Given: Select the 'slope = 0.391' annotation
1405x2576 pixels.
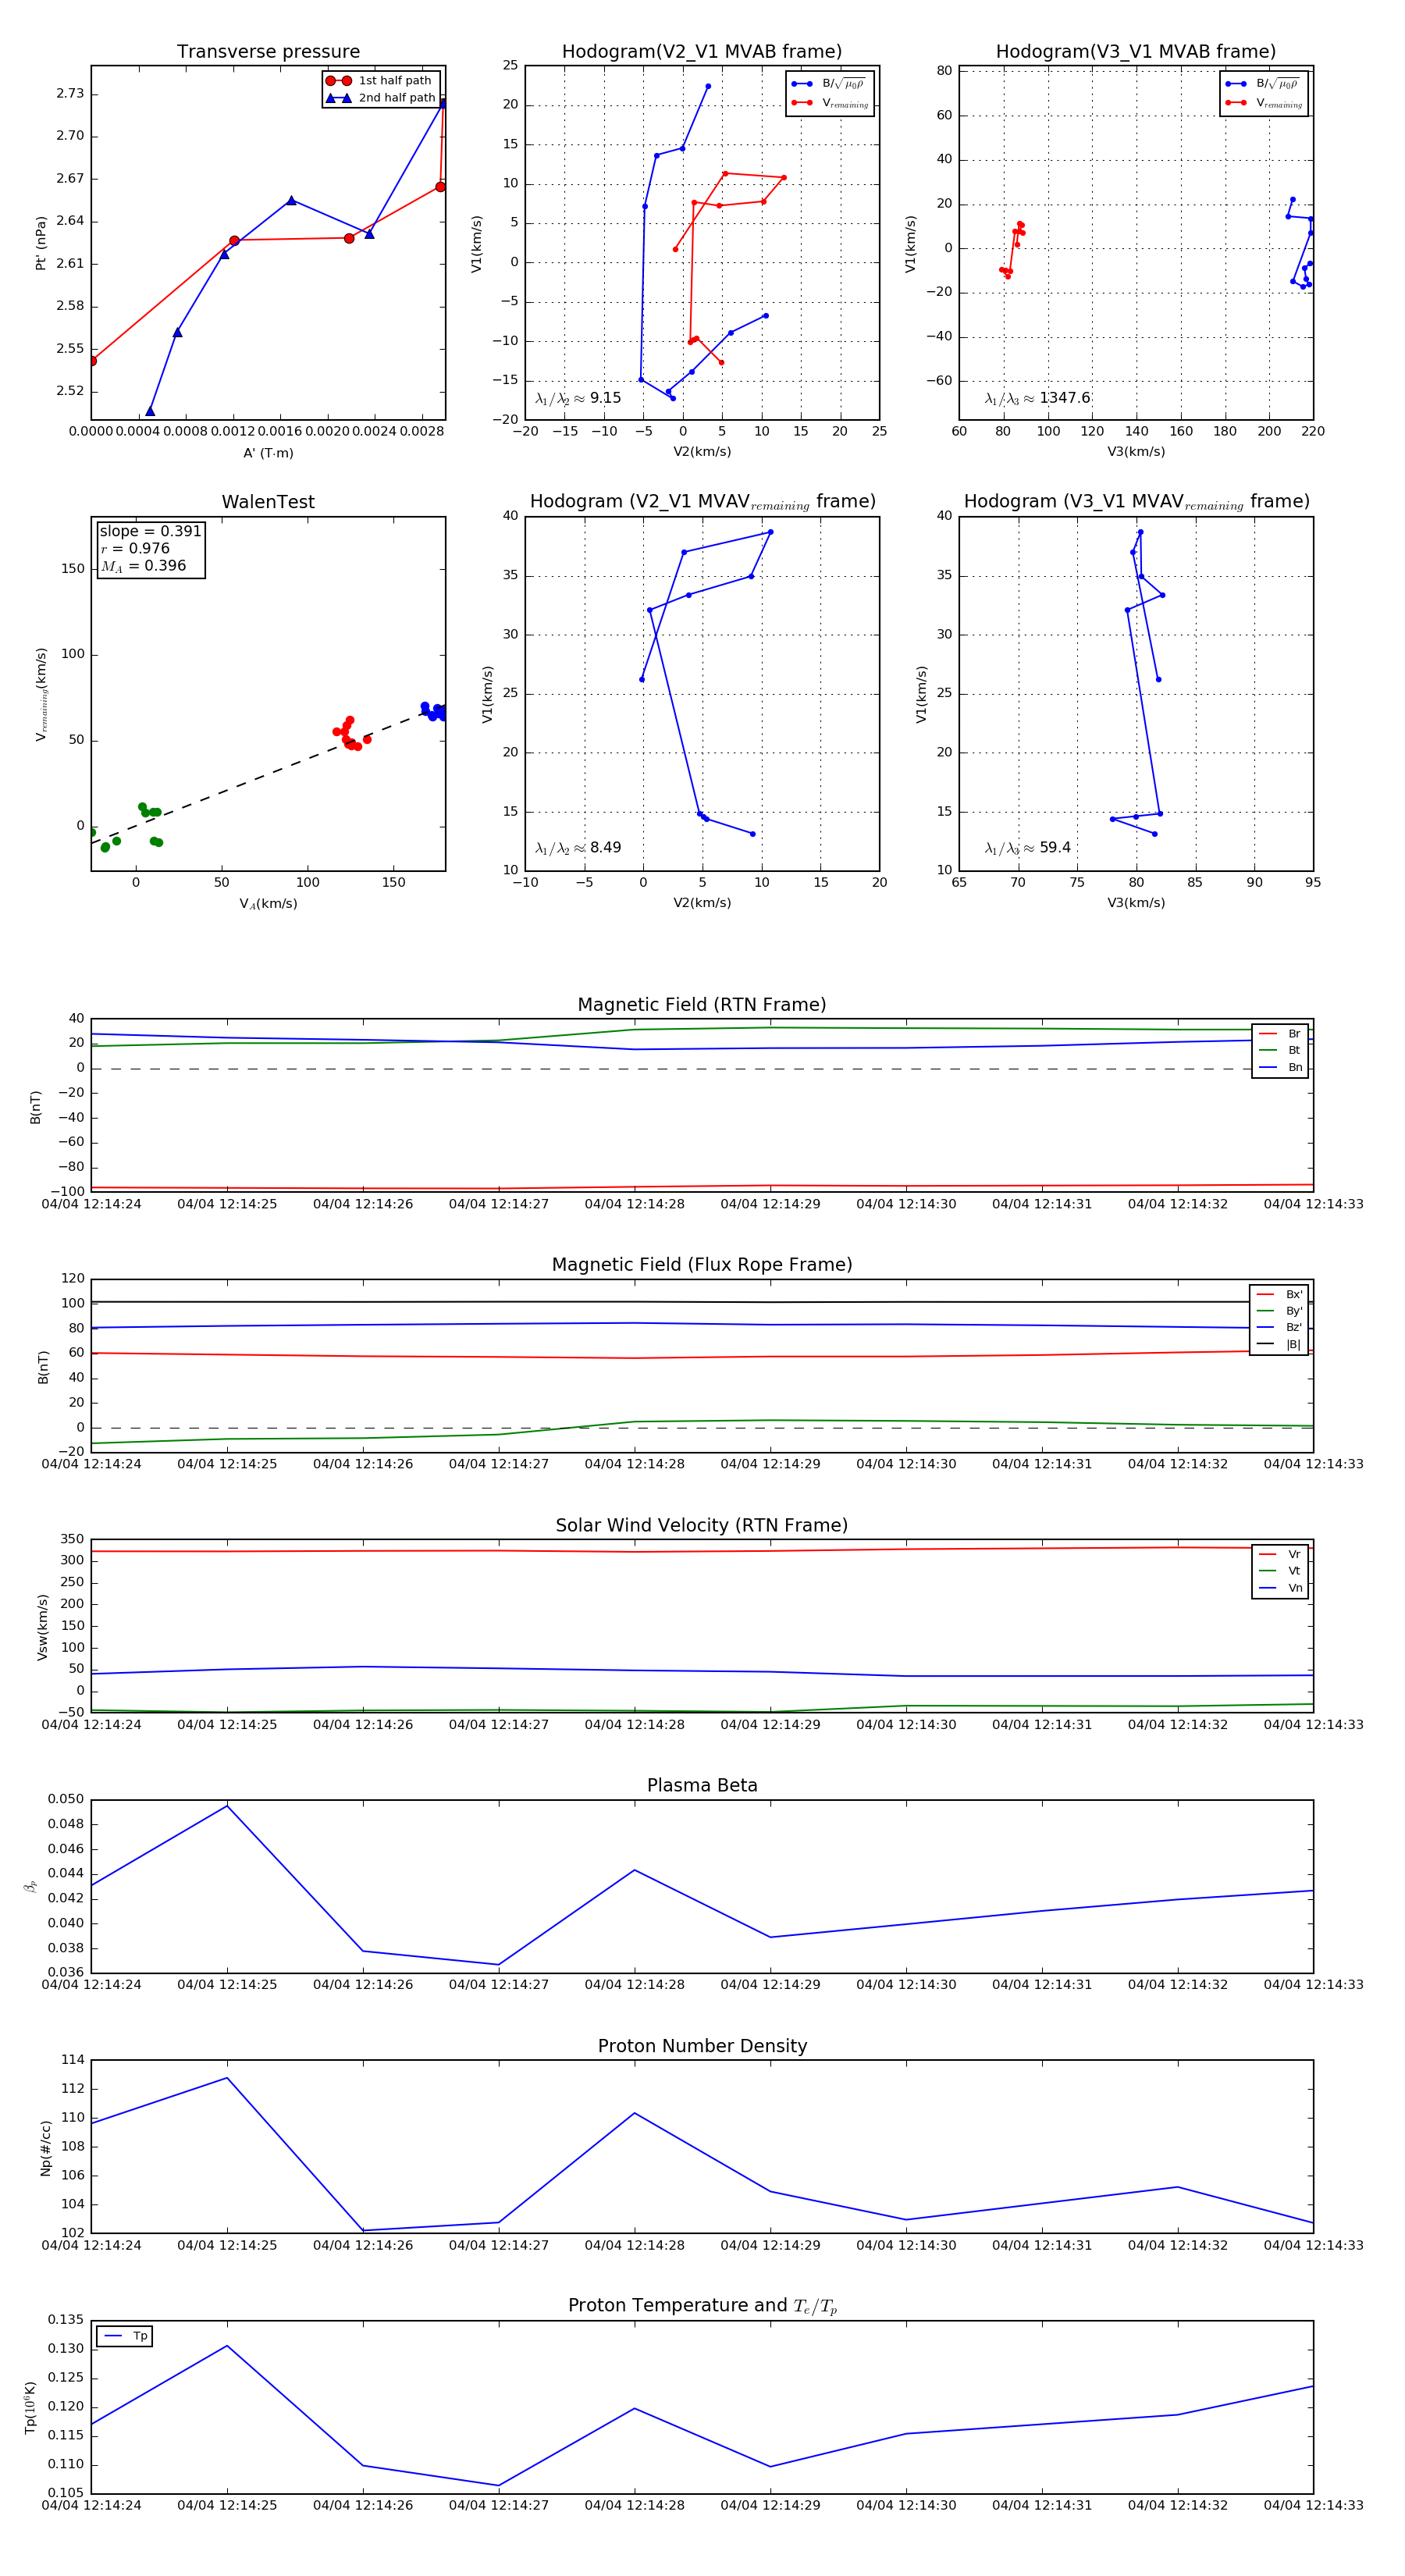Looking at the screenshot, I should 150,531.
